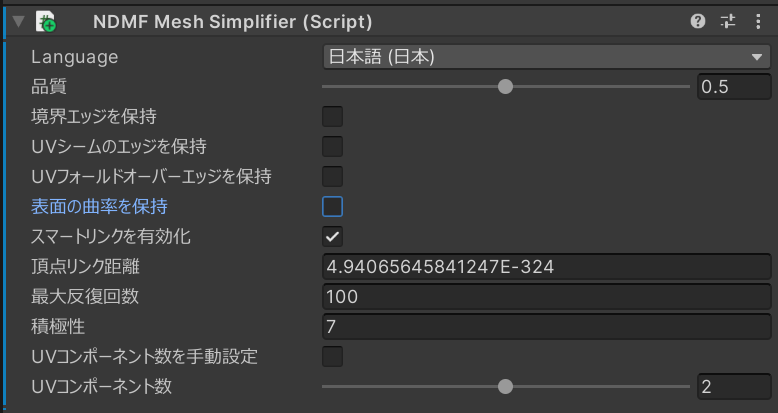Viewport: 778px width, 413px height.
Task: Open the component three-dot context menu
Action: coord(758,21)
